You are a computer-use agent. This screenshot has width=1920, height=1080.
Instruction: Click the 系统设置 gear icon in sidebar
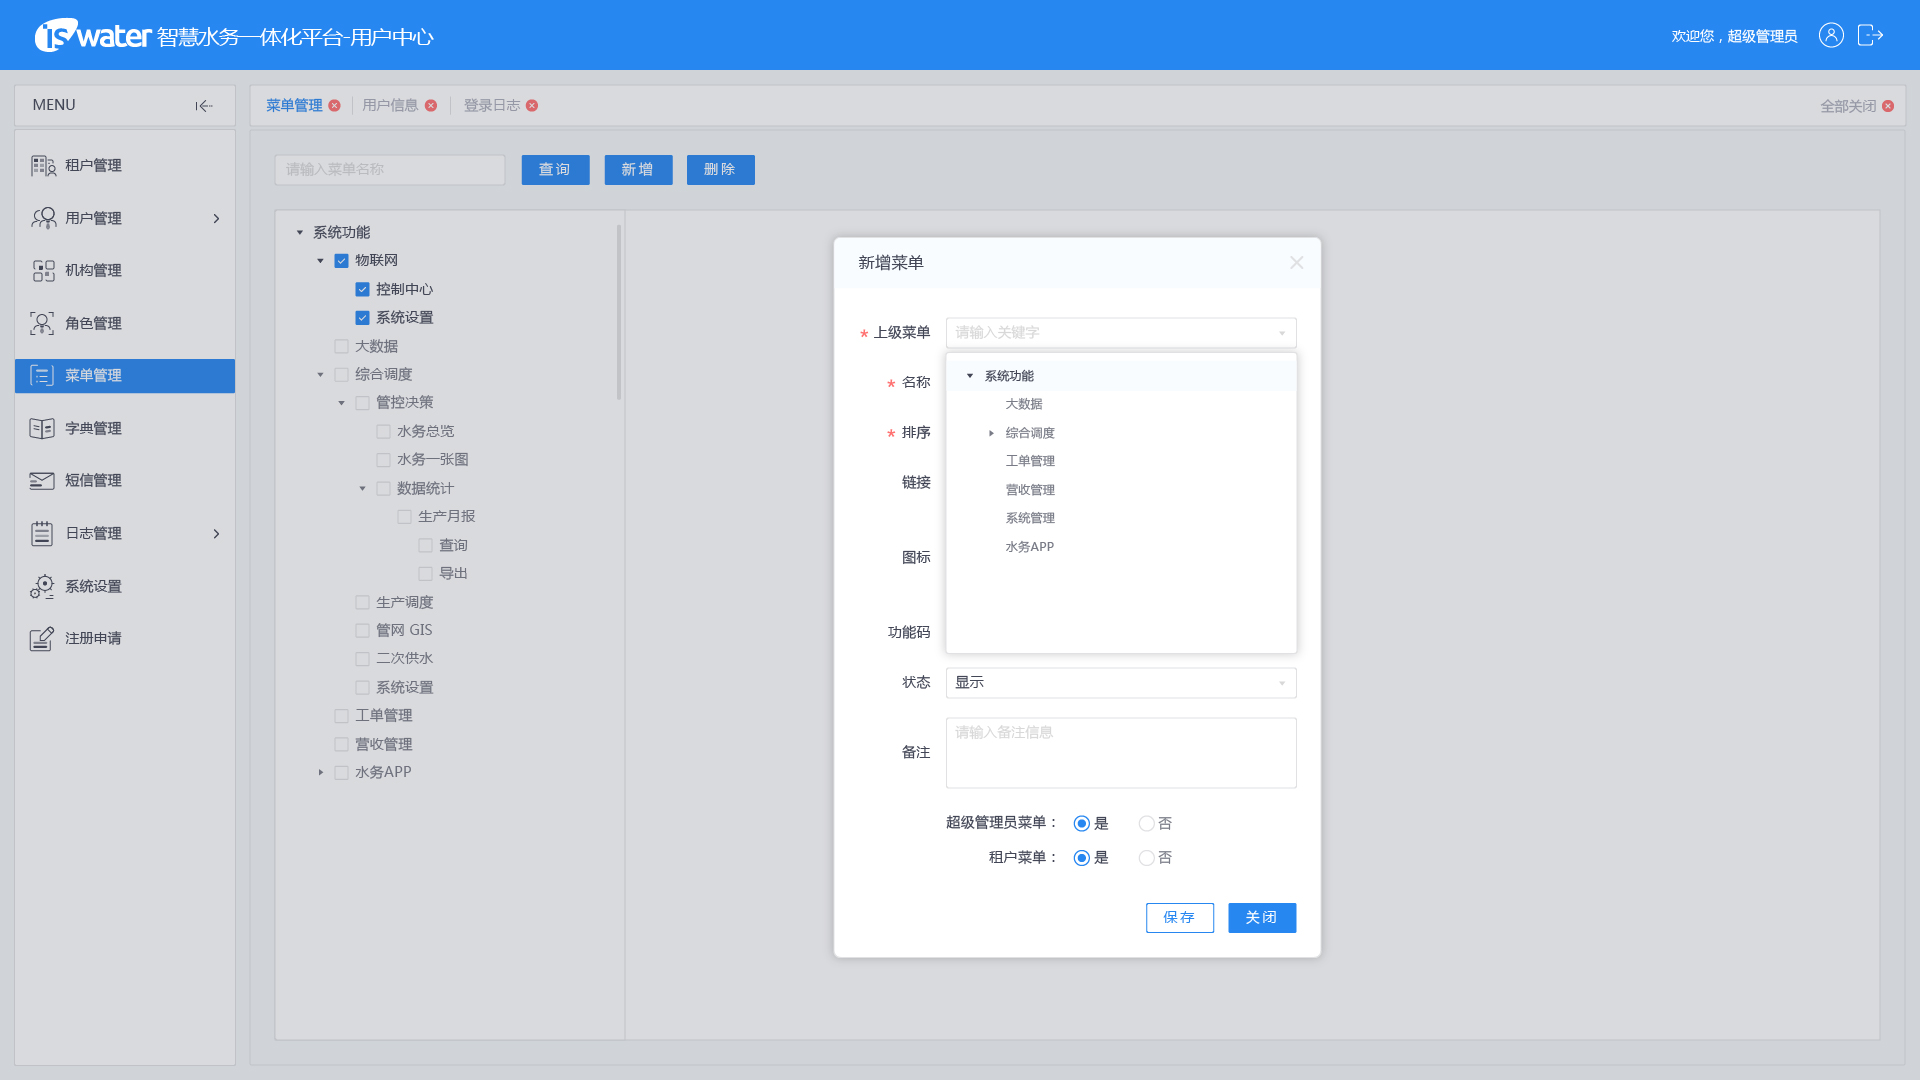coord(42,586)
